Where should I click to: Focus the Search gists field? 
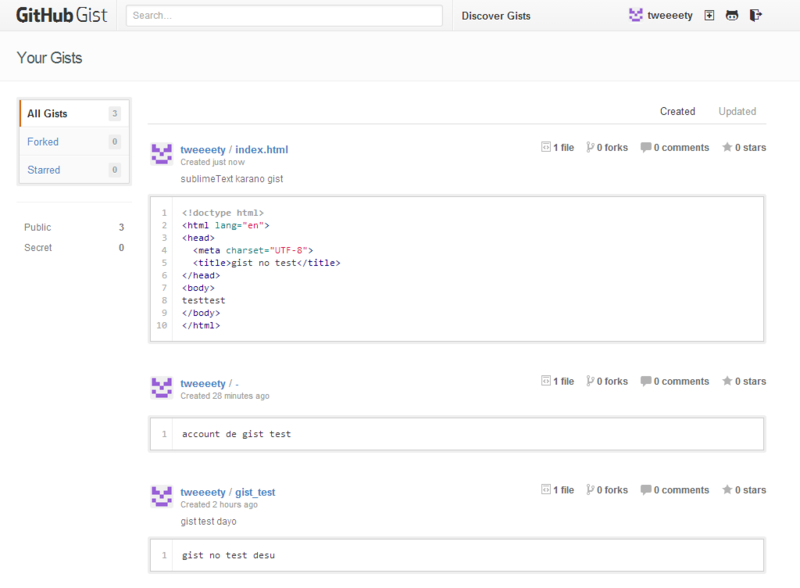284,15
